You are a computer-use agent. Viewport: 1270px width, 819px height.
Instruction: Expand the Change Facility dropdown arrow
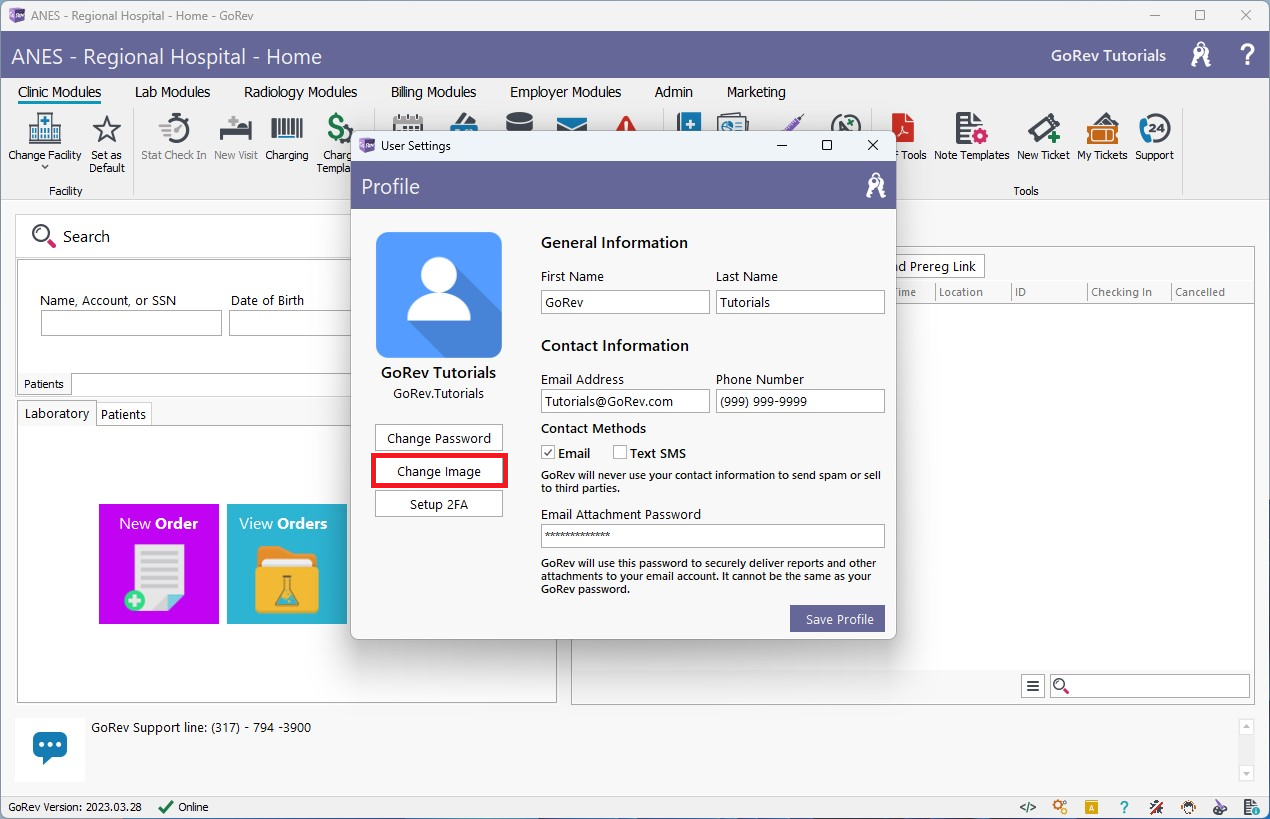click(45, 168)
